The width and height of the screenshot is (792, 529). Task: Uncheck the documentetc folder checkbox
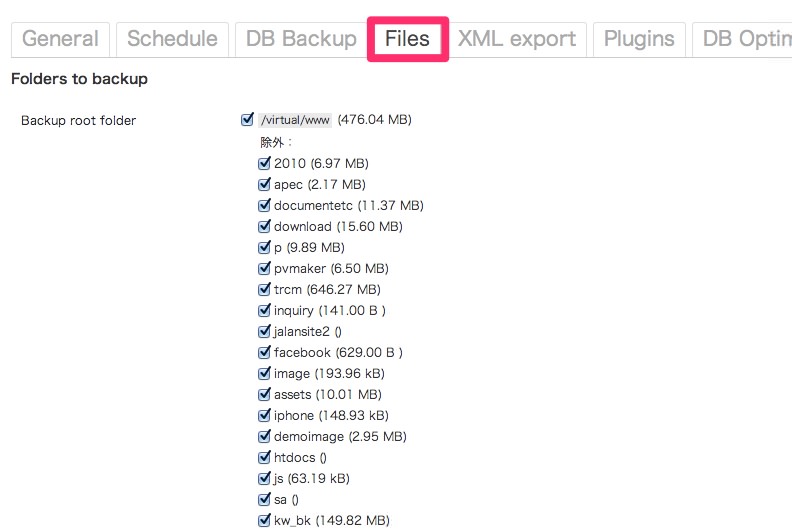point(264,205)
